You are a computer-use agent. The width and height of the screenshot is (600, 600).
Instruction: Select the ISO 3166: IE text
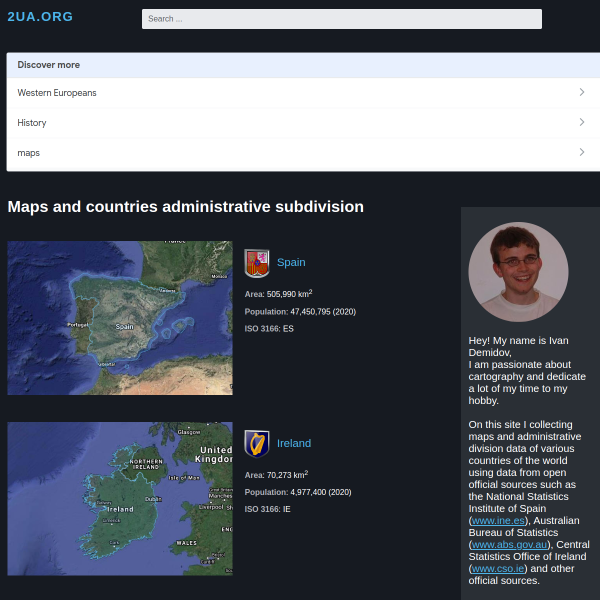(x=267, y=509)
